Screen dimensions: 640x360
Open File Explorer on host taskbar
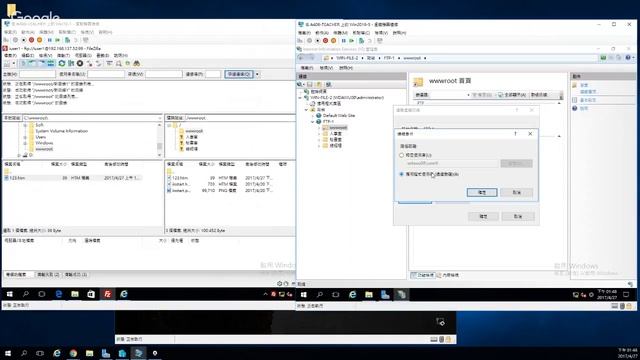(x=89, y=353)
